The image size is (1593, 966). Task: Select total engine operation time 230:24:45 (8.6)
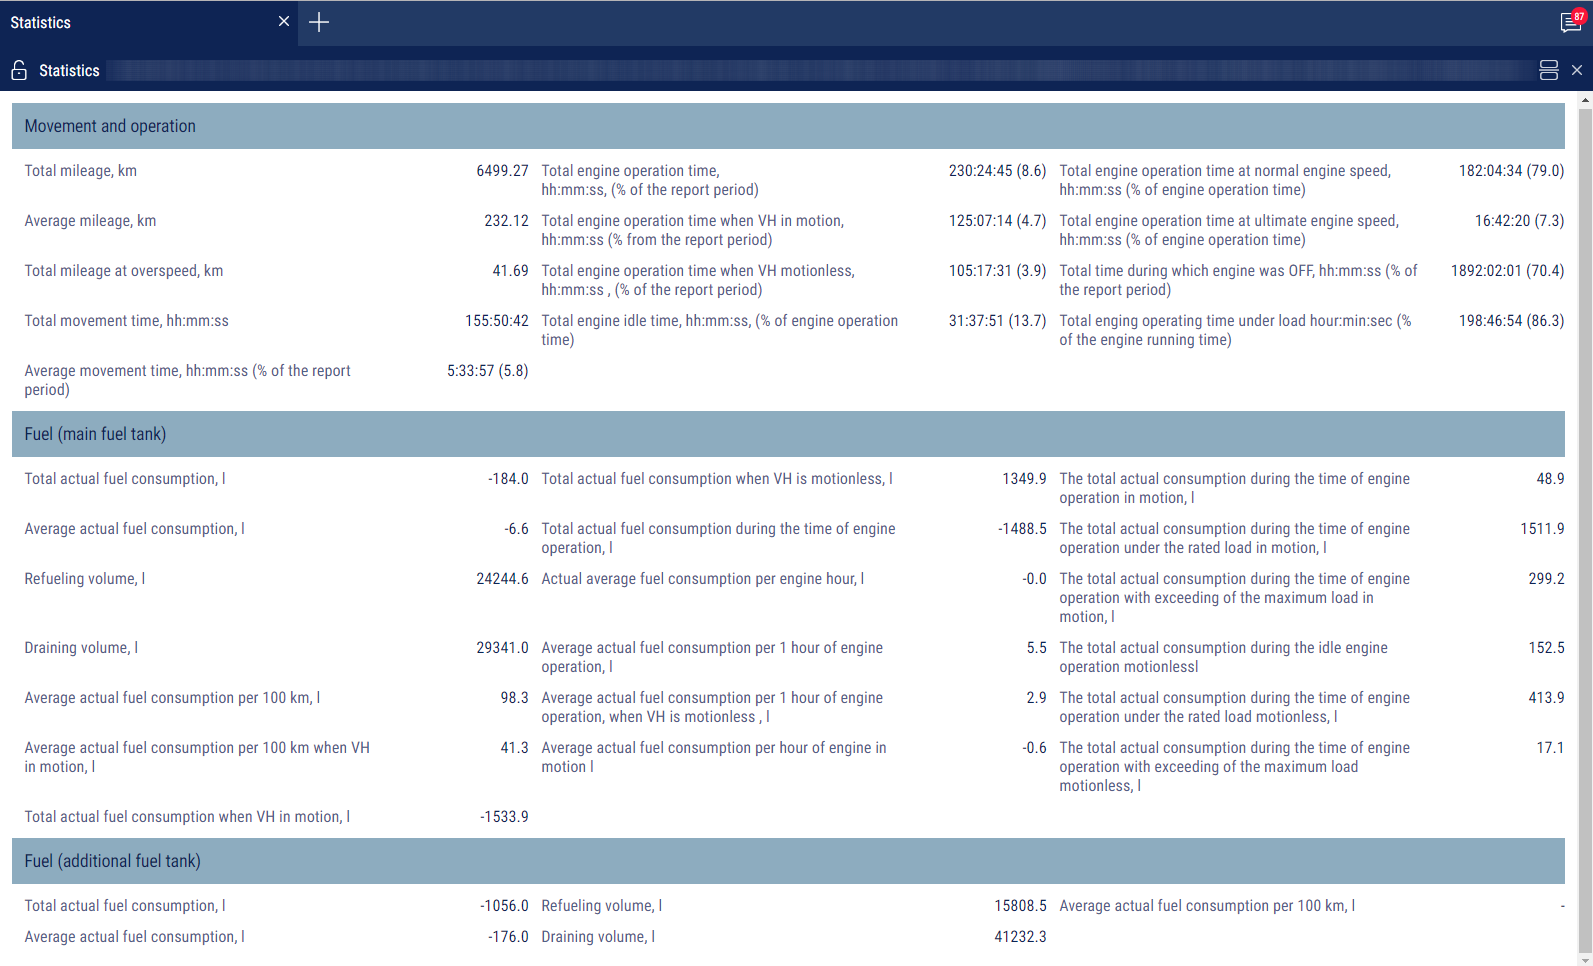(997, 171)
